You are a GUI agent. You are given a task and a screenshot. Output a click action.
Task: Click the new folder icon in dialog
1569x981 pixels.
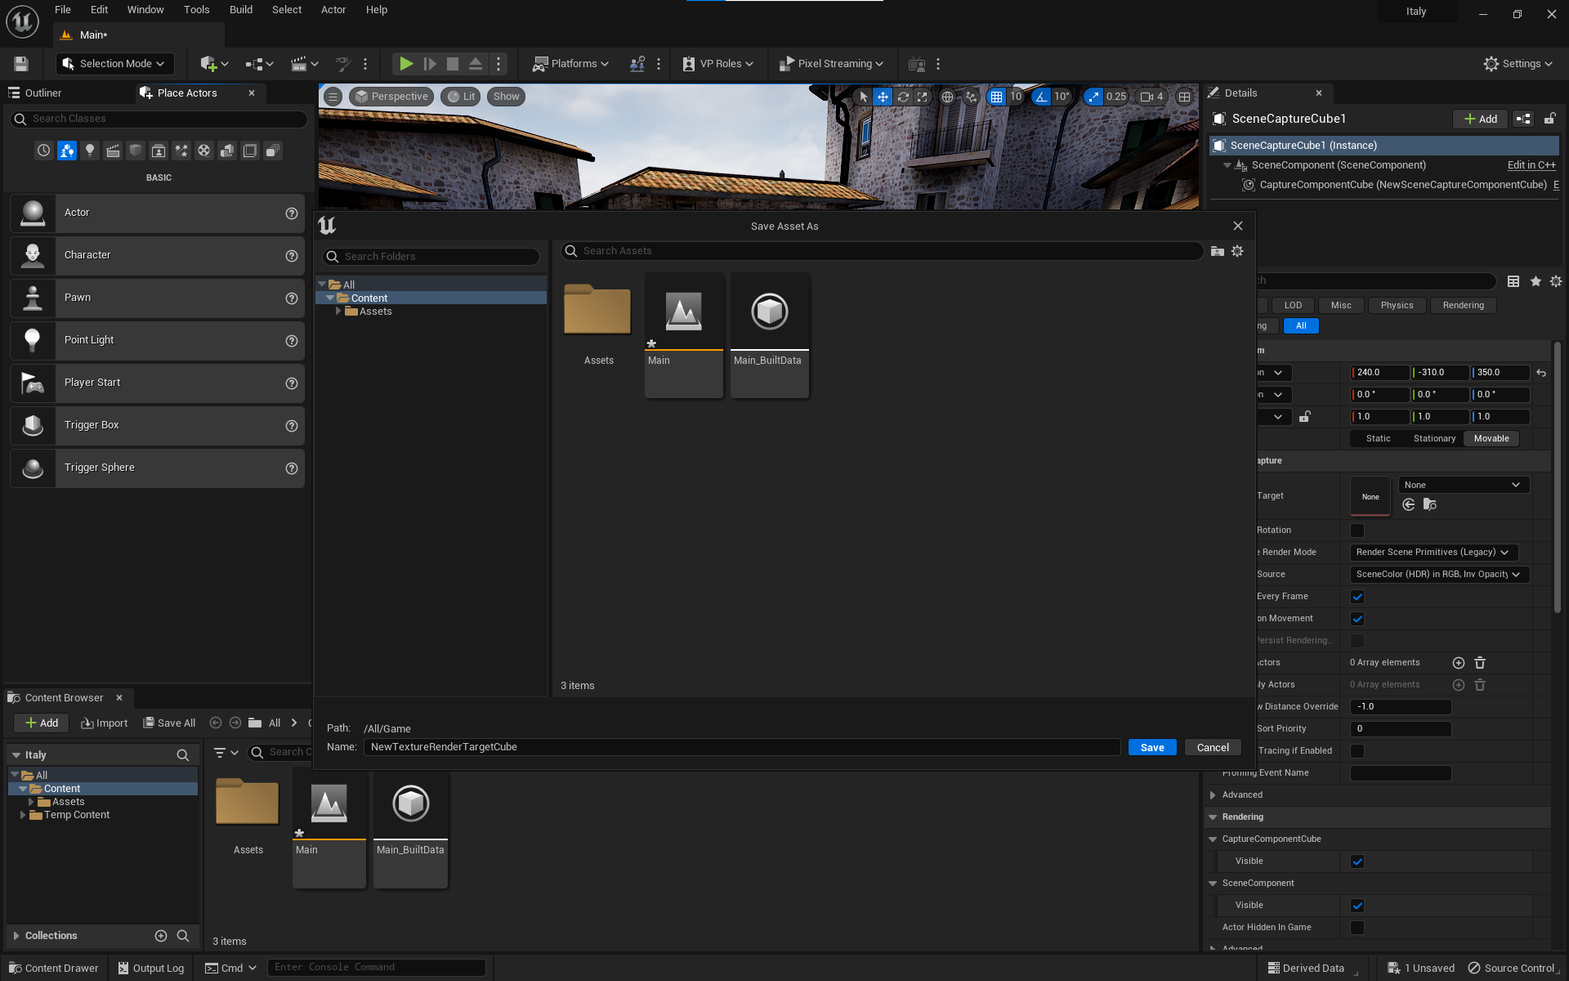[1217, 251]
